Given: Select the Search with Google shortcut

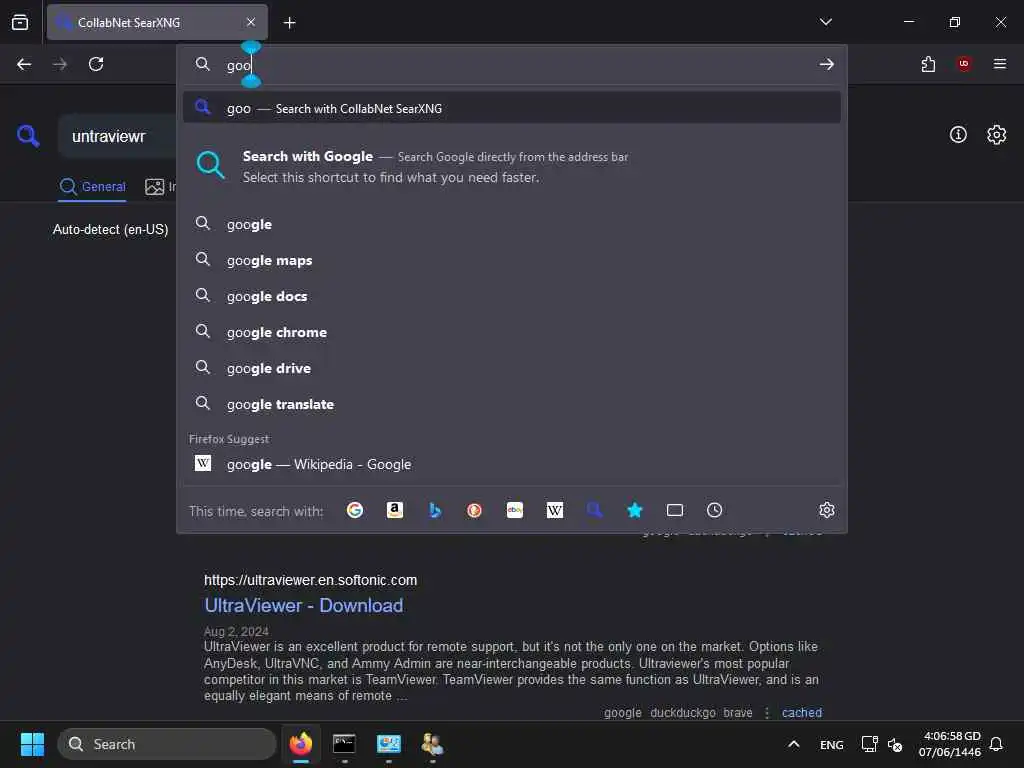Looking at the screenshot, I should point(512,167).
